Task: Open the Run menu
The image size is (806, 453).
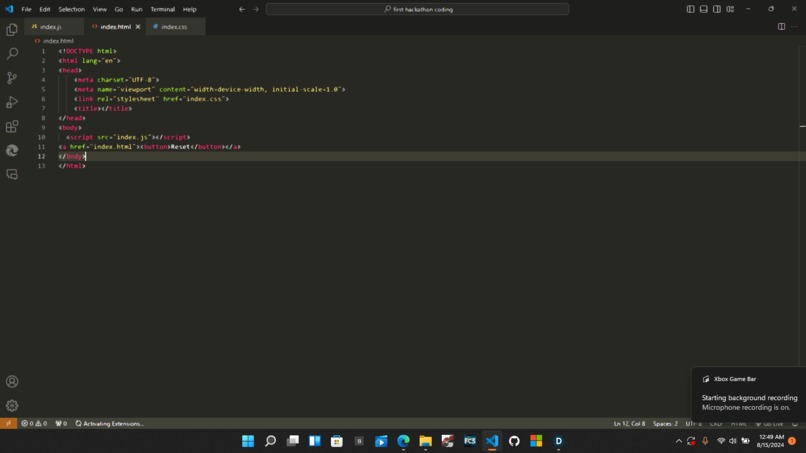Action: (x=136, y=9)
